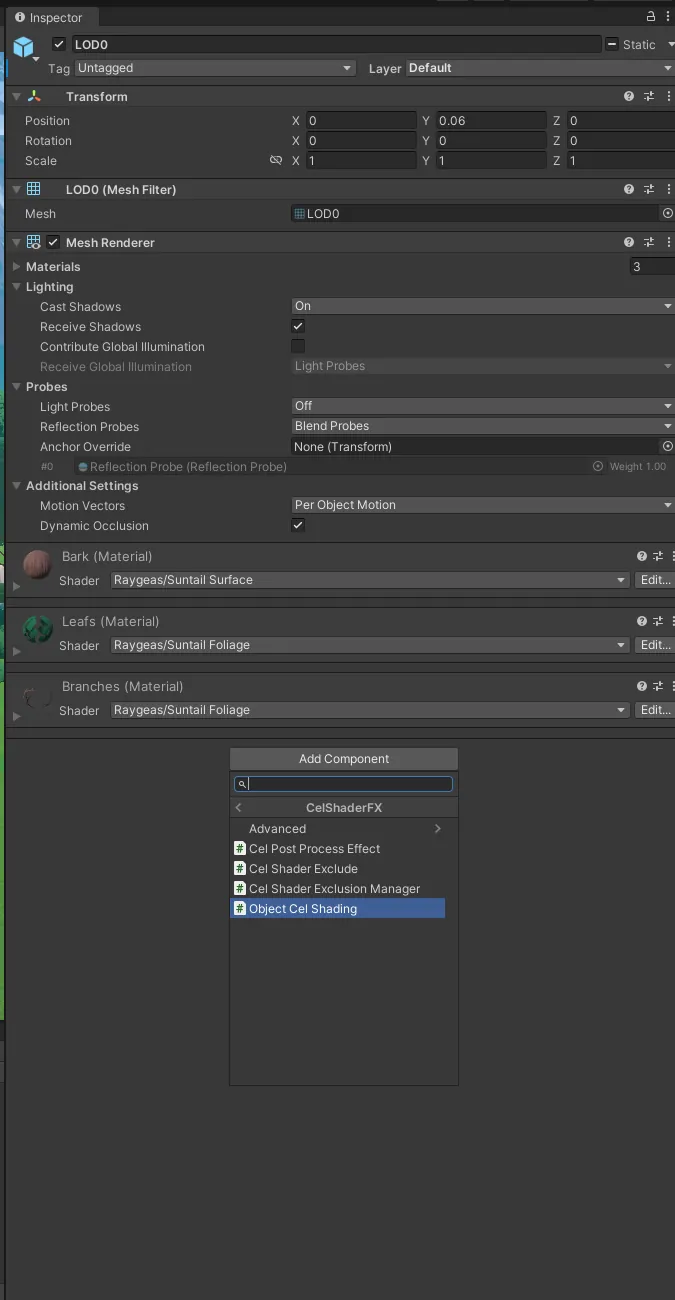This screenshot has width=675, height=1300.
Task: Open Branches material presets icon
Action: click(658, 686)
